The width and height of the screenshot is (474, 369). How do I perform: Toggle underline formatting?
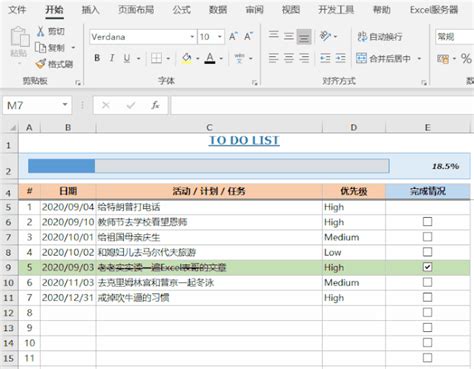pyautogui.click(x=127, y=58)
